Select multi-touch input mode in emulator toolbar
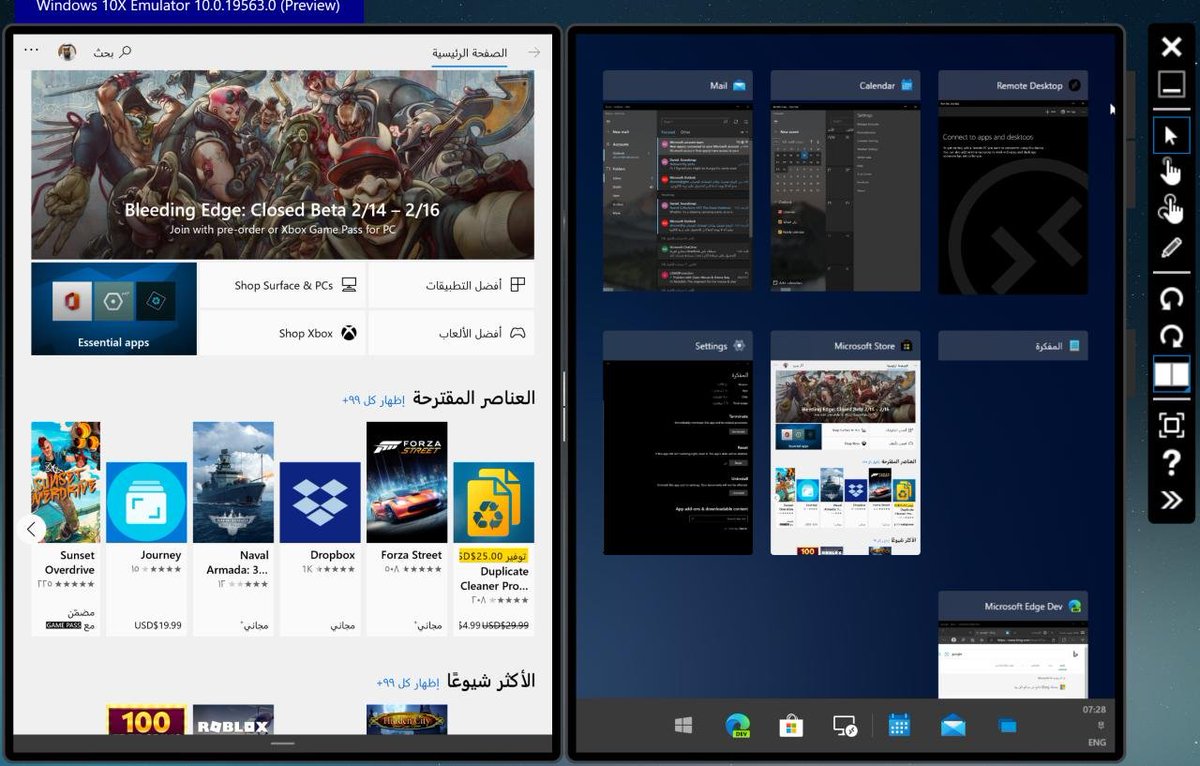This screenshot has height=766, width=1200. click(x=1171, y=208)
